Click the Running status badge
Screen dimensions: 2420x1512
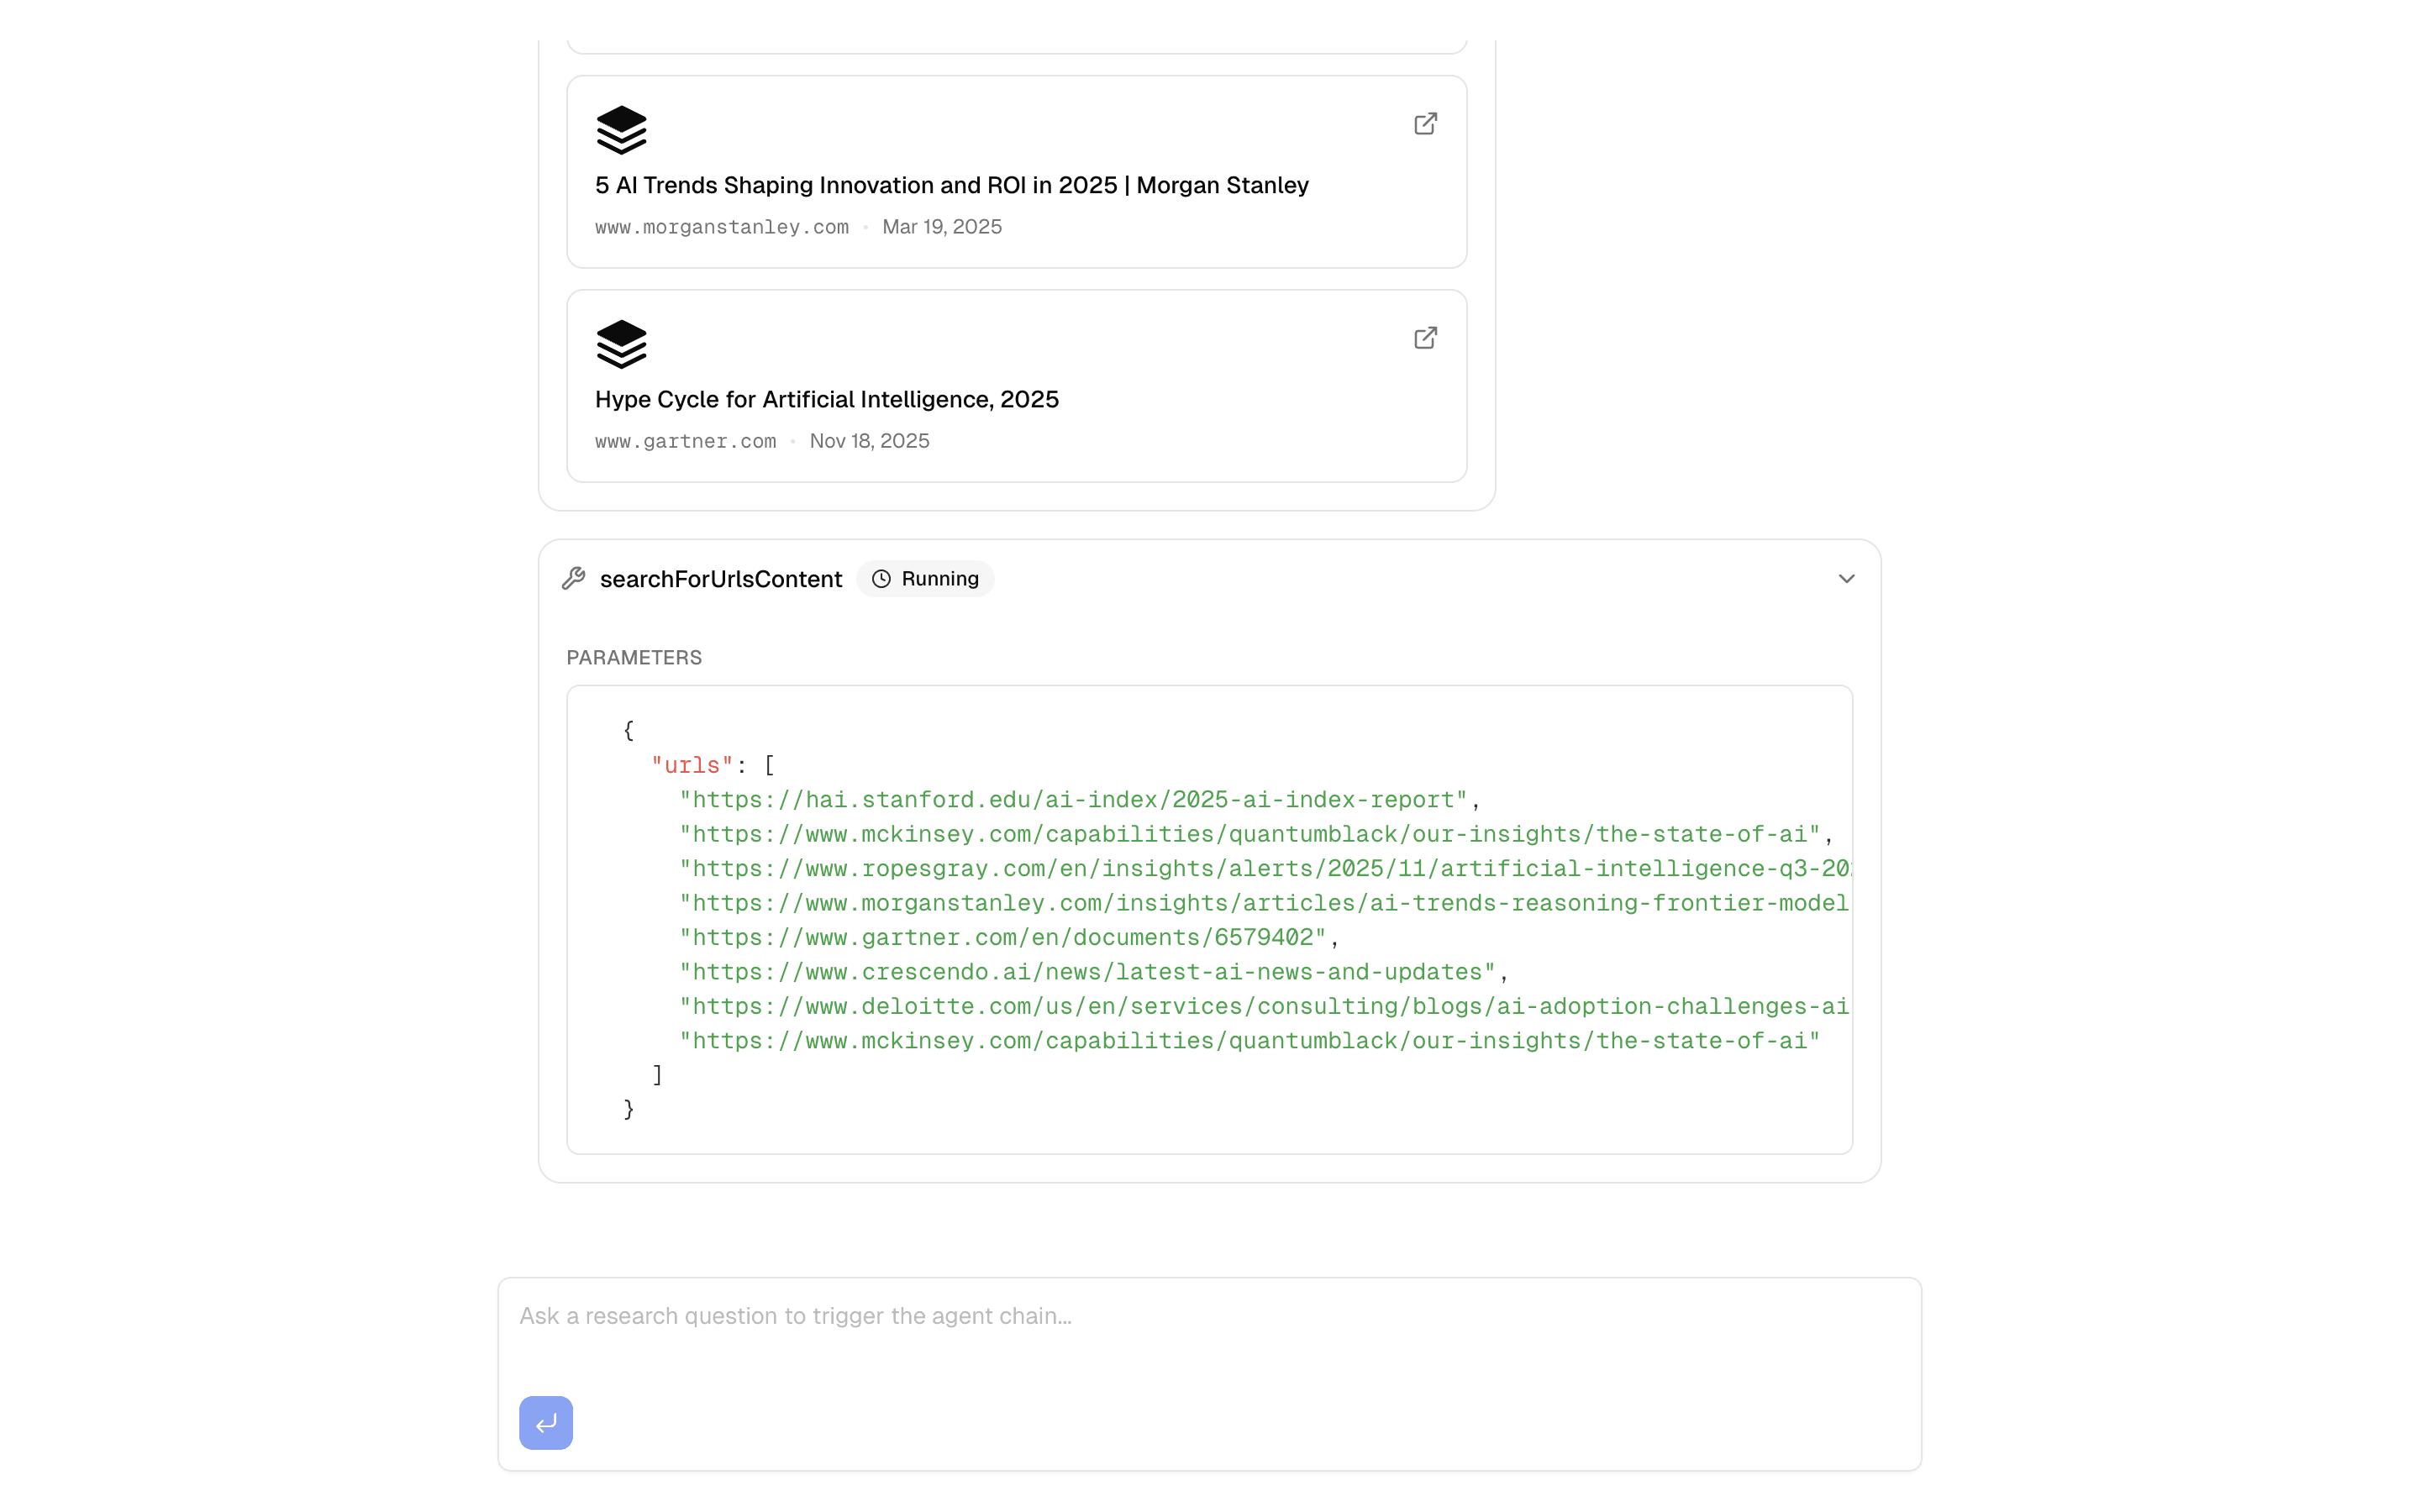pyautogui.click(x=925, y=578)
